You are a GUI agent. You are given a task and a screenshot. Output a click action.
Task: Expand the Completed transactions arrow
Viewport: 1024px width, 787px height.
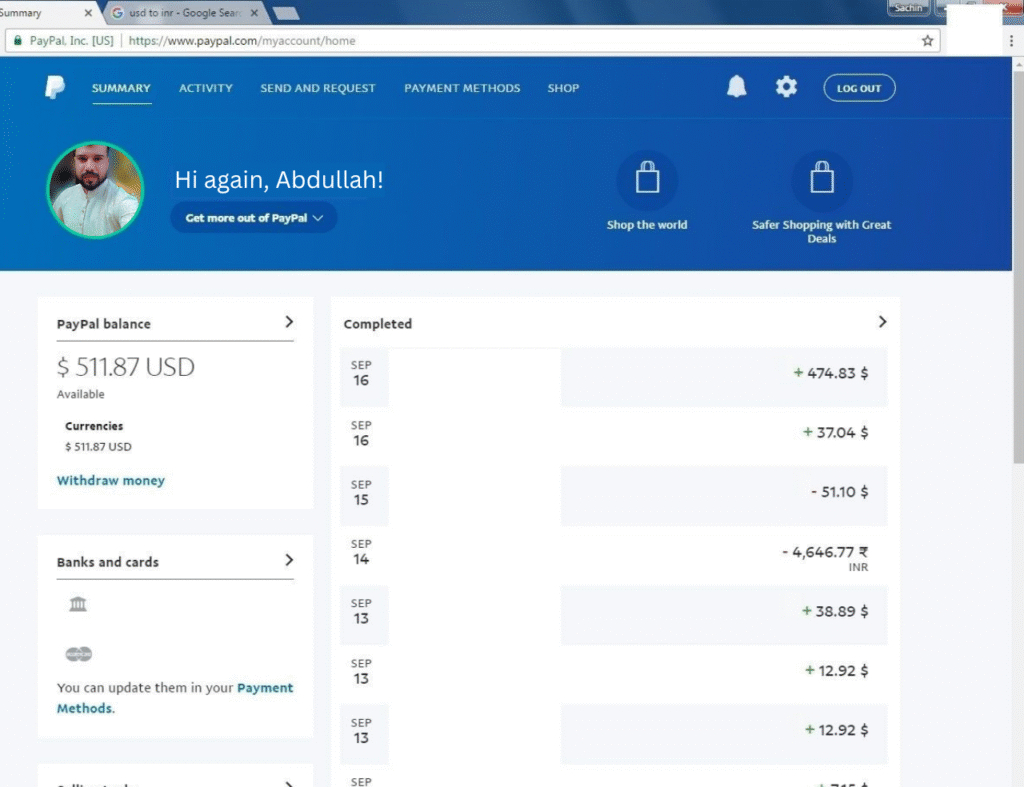[x=882, y=322]
